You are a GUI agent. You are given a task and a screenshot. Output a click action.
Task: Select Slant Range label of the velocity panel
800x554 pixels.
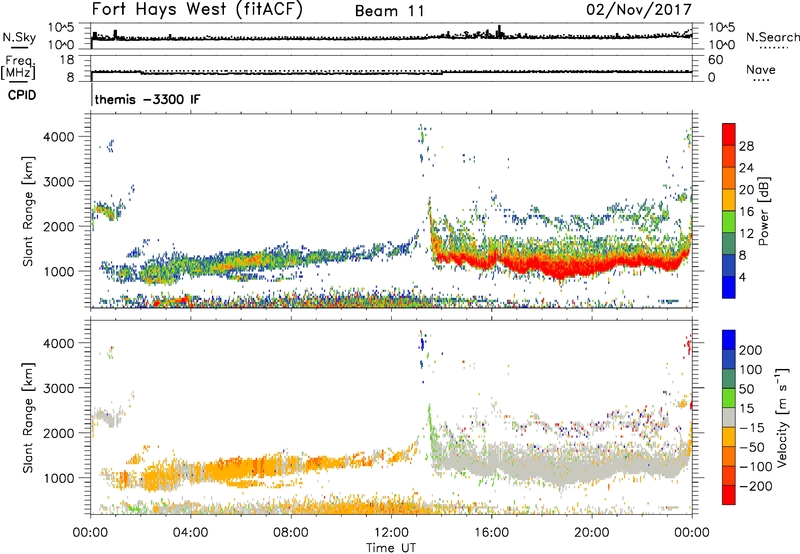tap(28, 418)
